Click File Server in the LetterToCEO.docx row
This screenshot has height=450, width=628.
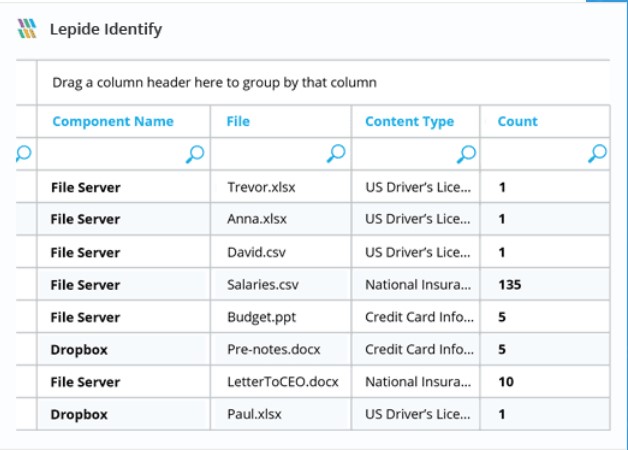pos(85,382)
